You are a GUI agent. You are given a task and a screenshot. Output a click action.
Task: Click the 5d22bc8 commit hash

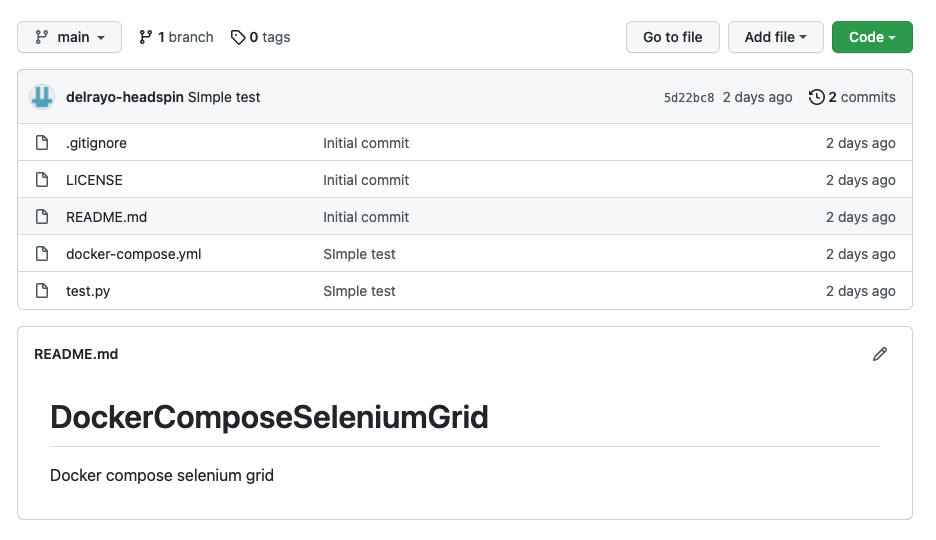coord(689,98)
